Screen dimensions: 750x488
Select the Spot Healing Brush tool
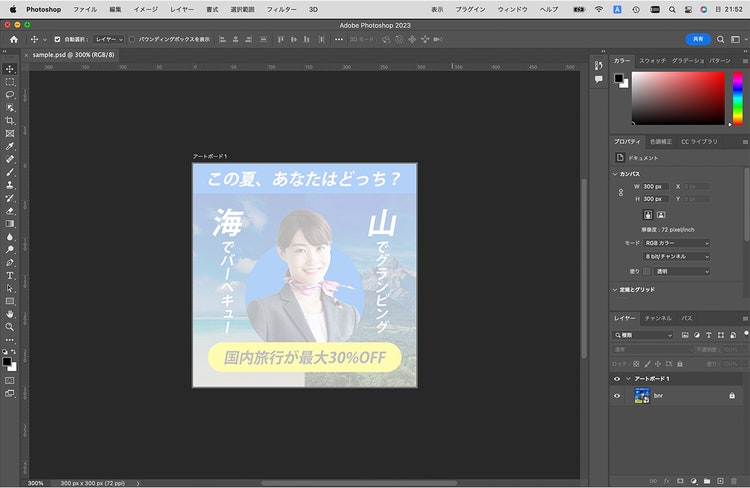[x=10, y=159]
